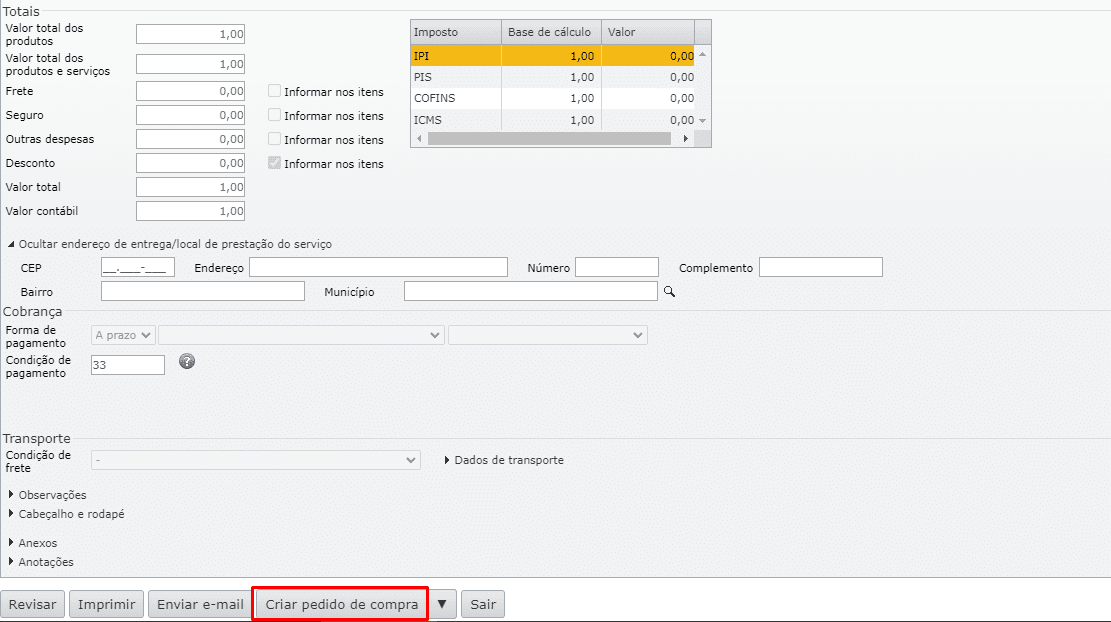Viewport: 1111px width, 622px height.
Task: Click the Seguro value field
Action: pyautogui.click(x=191, y=115)
